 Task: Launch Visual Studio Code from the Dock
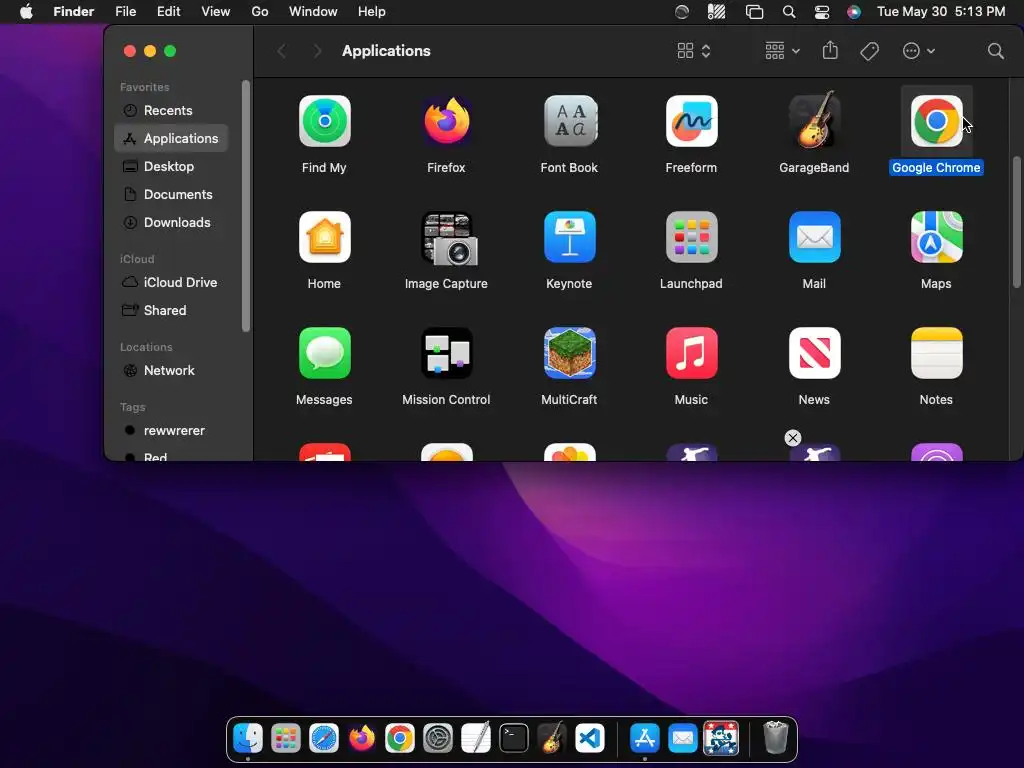[590, 739]
